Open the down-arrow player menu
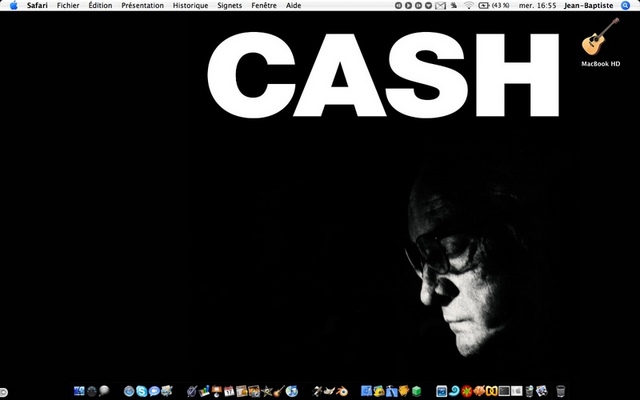 click(428, 5)
